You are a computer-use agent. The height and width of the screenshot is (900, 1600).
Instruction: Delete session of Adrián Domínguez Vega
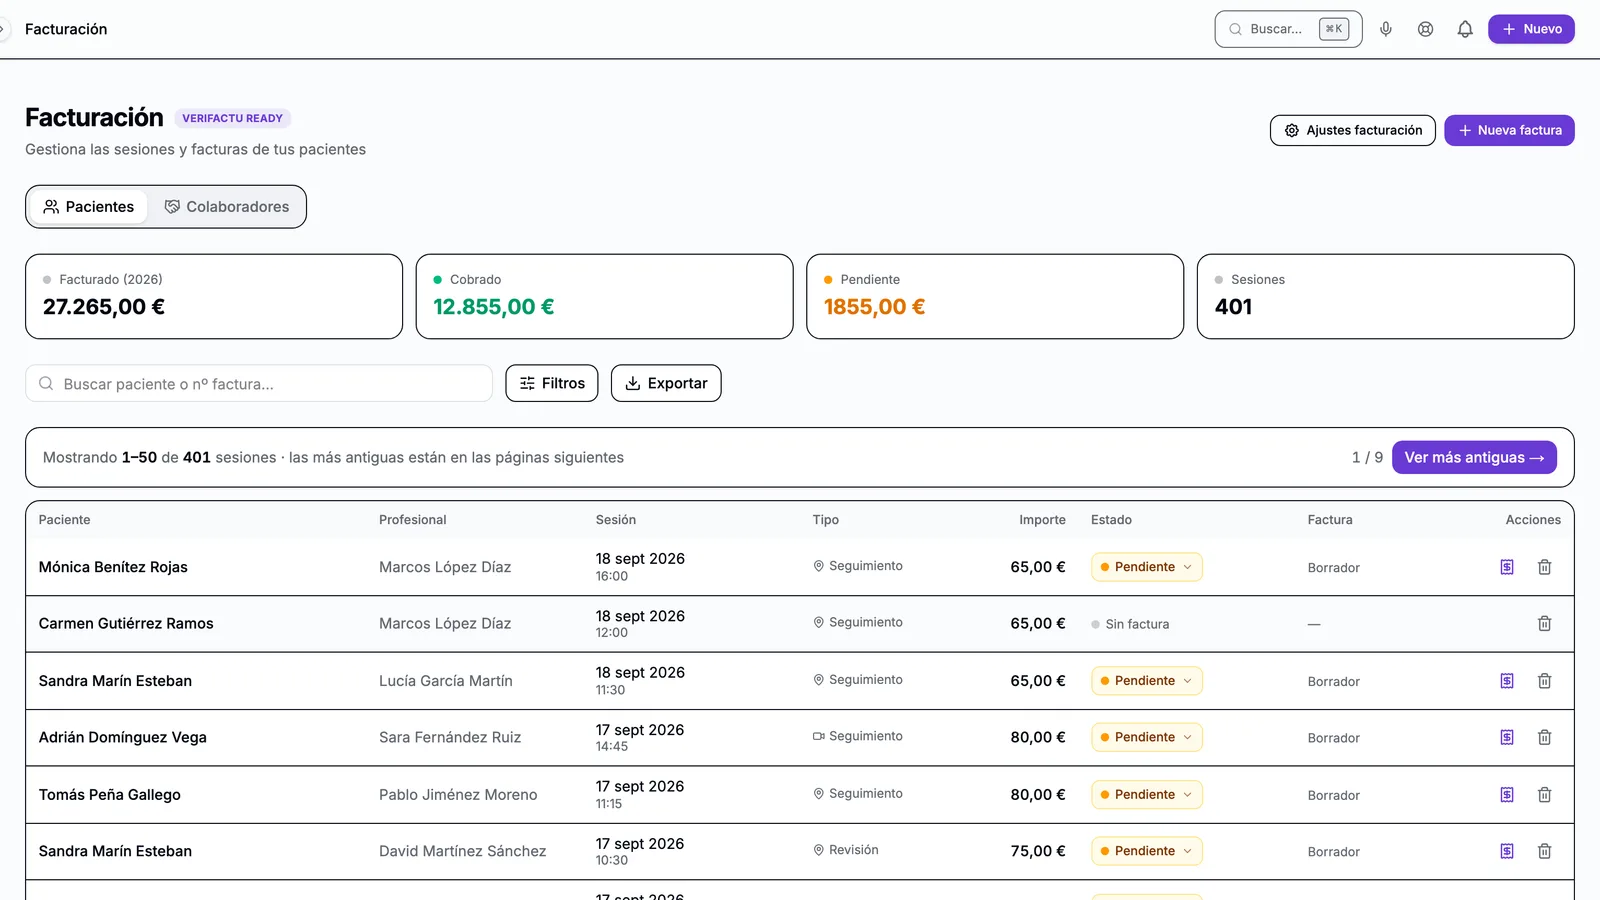1544,737
